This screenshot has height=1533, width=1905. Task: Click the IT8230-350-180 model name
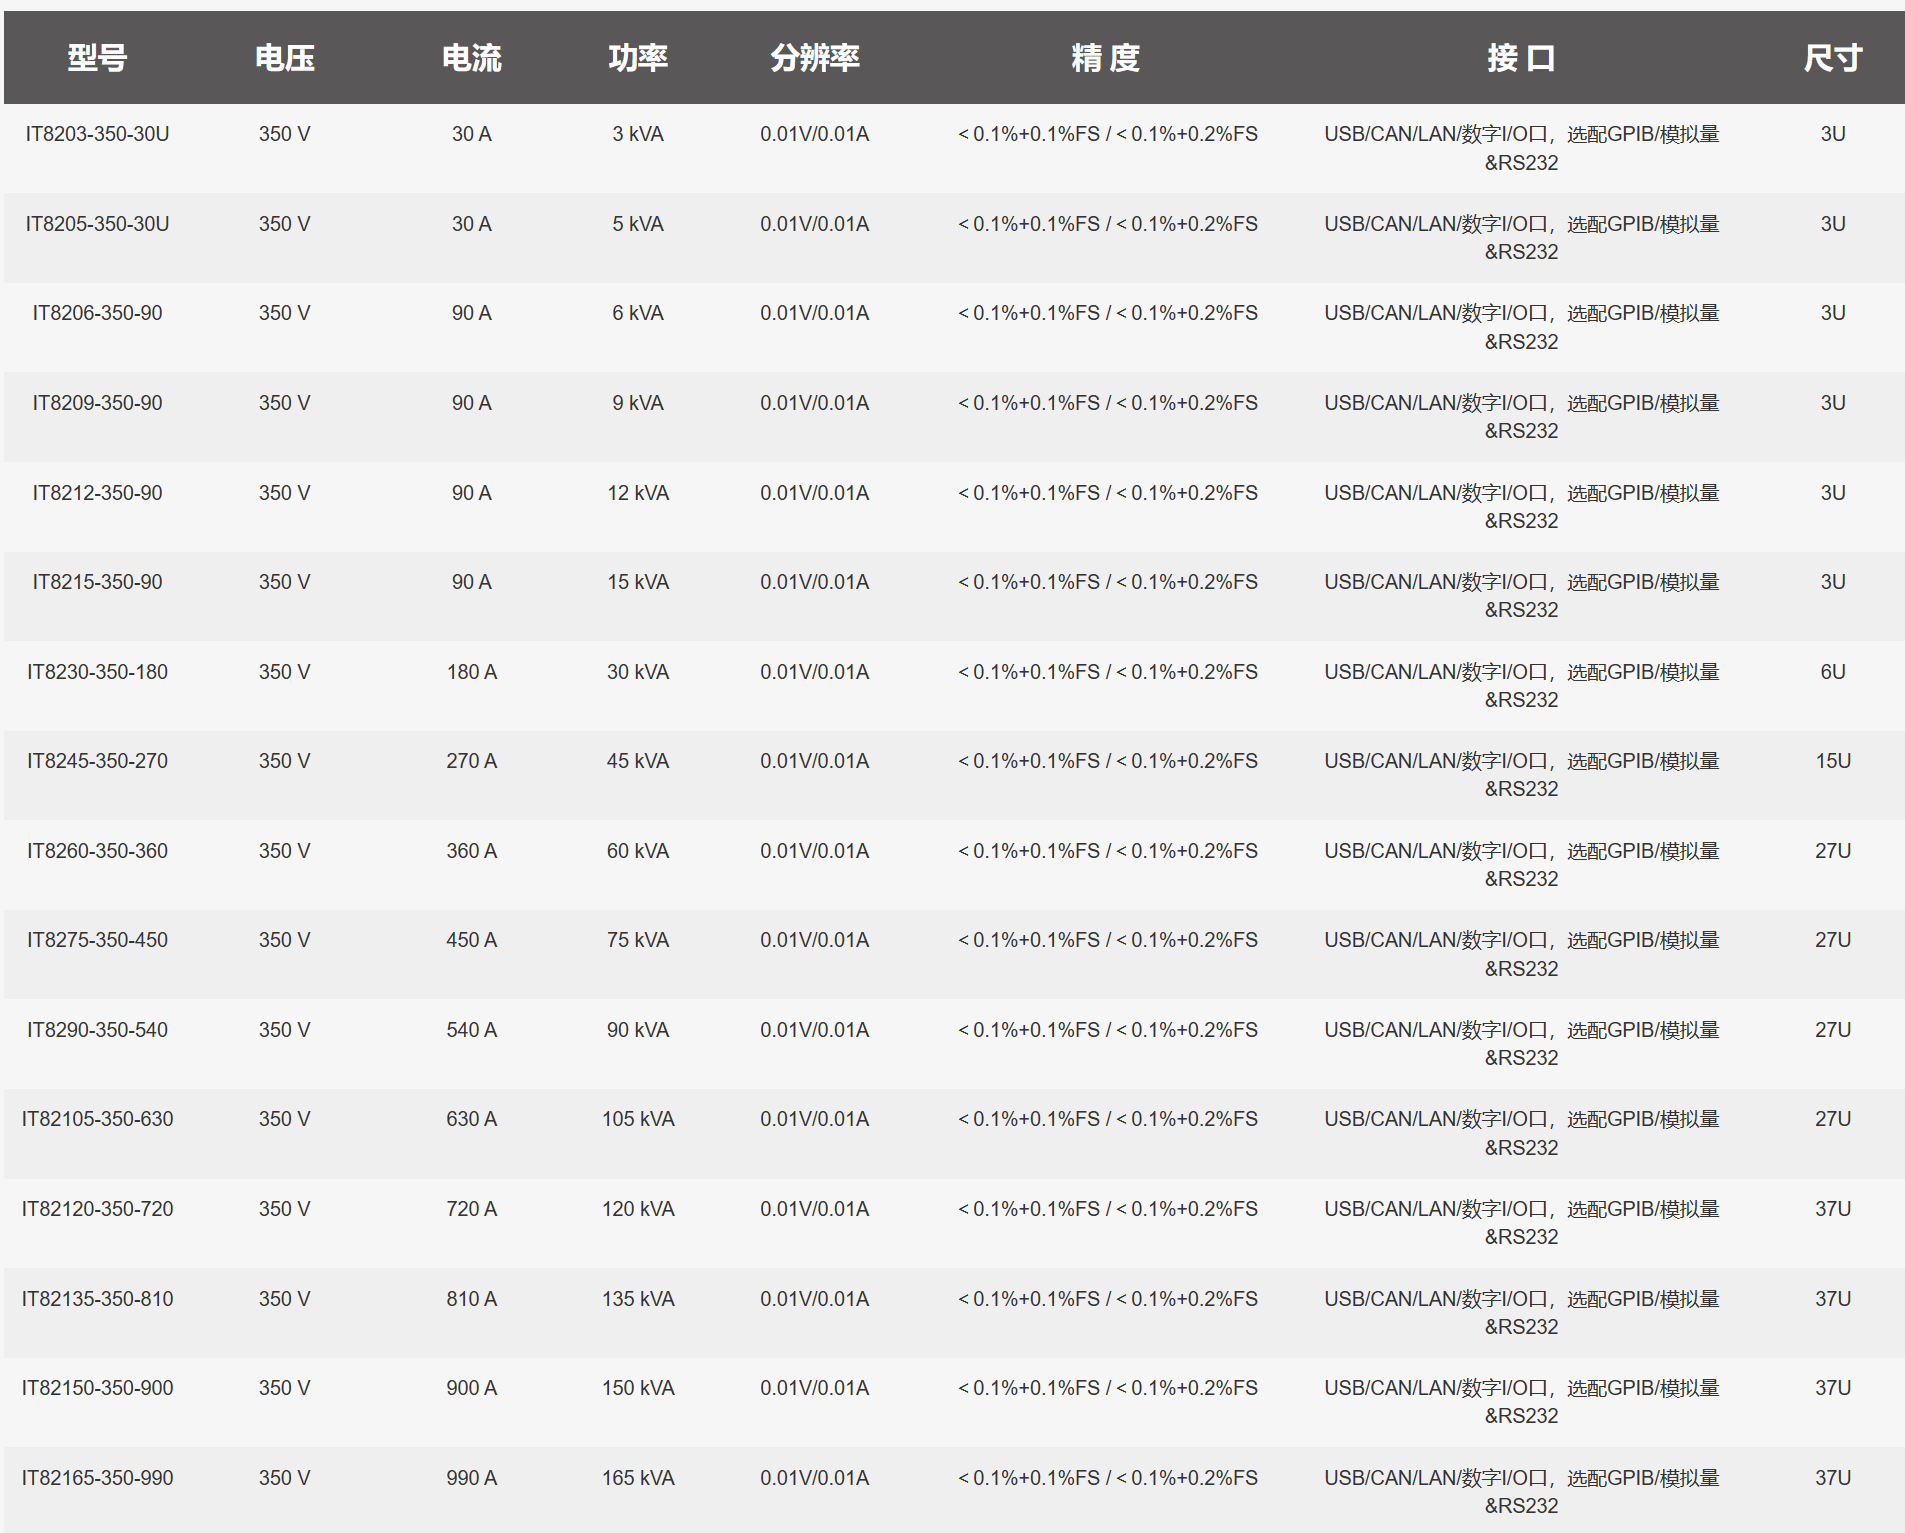[97, 672]
